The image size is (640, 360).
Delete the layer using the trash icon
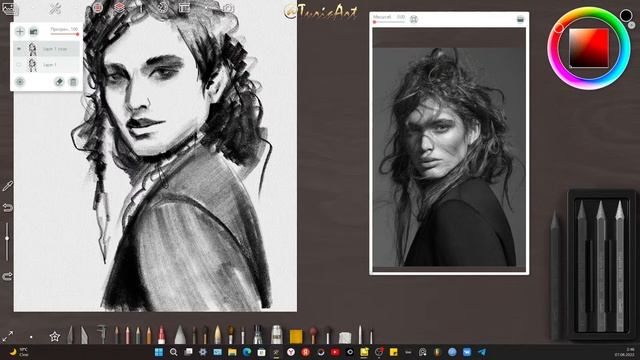(73, 82)
